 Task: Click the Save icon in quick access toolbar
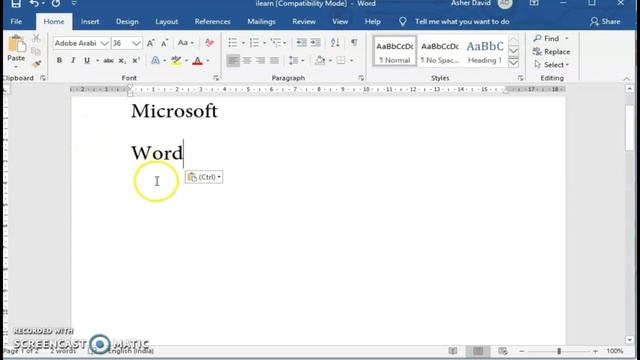click(16, 4)
